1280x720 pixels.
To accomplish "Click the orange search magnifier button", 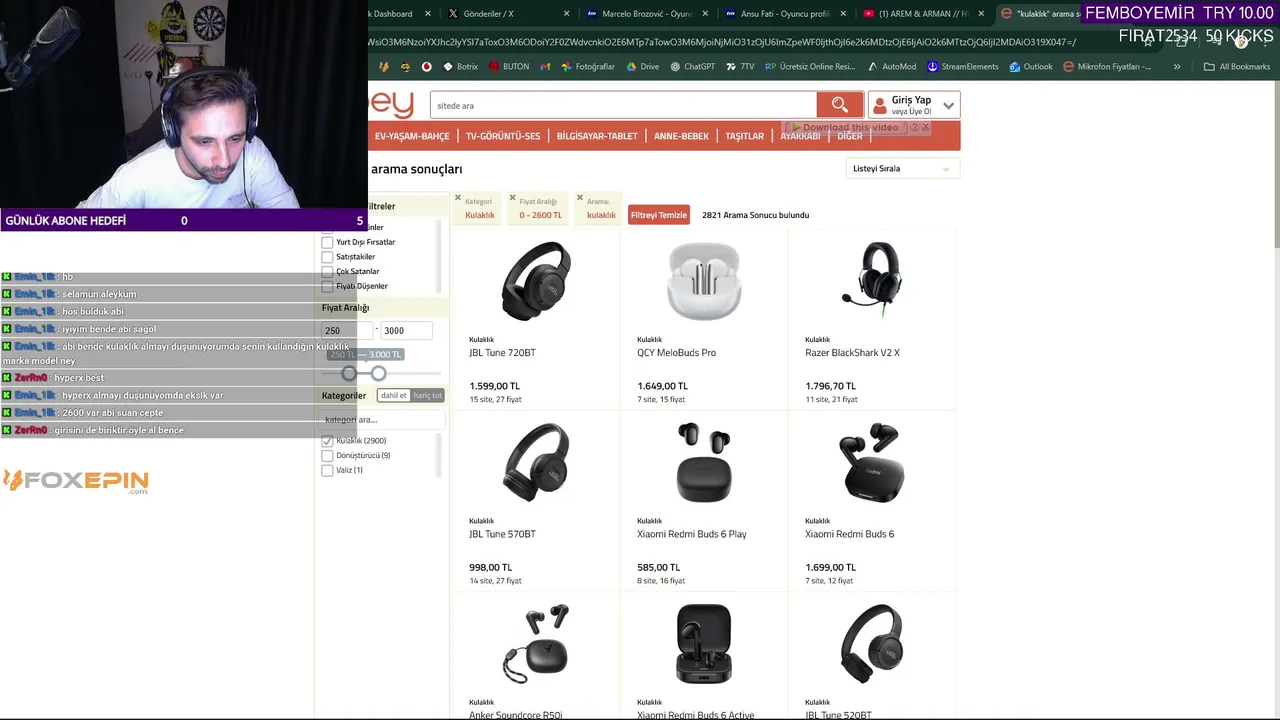I will 839,105.
